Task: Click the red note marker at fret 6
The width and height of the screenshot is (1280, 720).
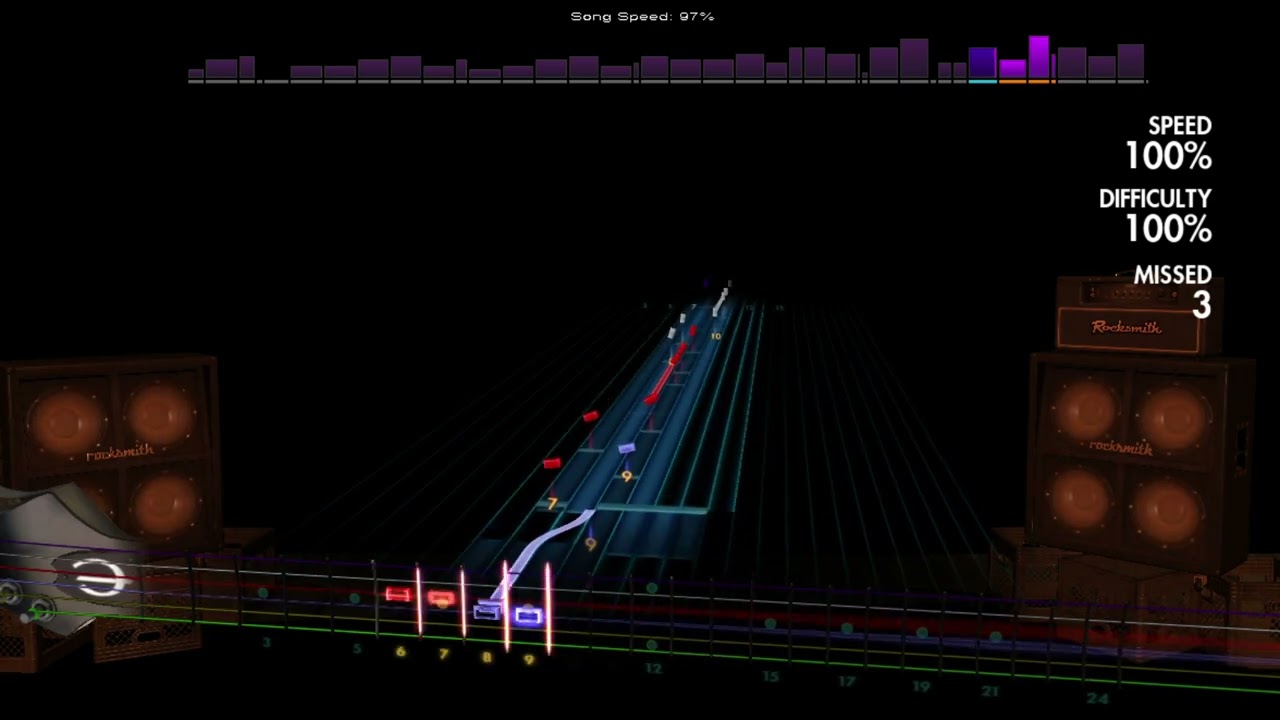Action: (x=398, y=595)
